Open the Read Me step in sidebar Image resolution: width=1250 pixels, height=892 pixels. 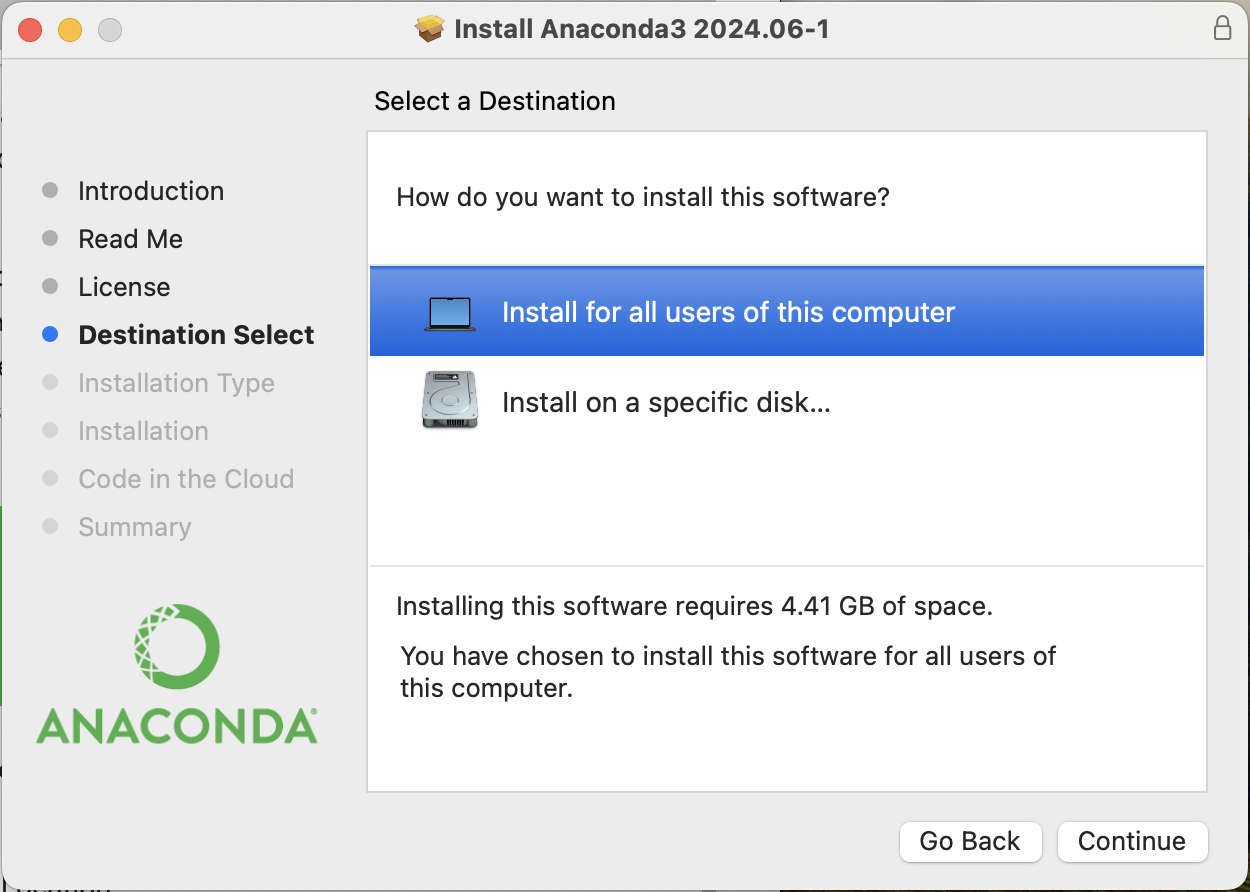[x=130, y=239]
